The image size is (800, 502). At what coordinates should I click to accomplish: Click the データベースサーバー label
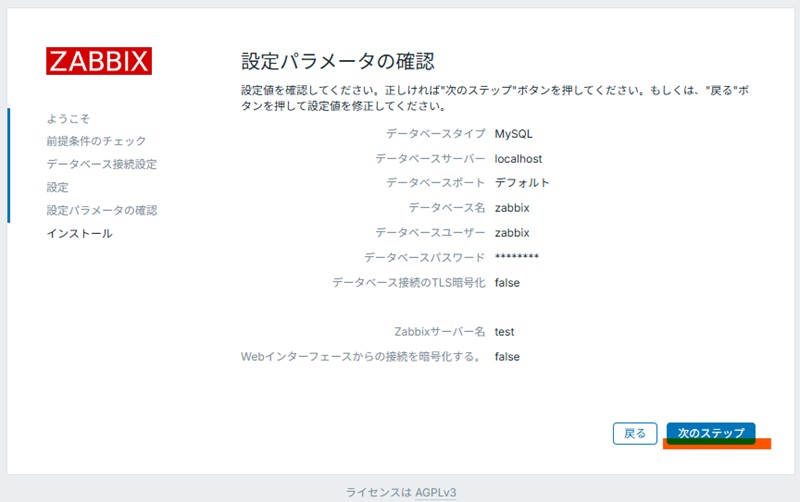430,159
